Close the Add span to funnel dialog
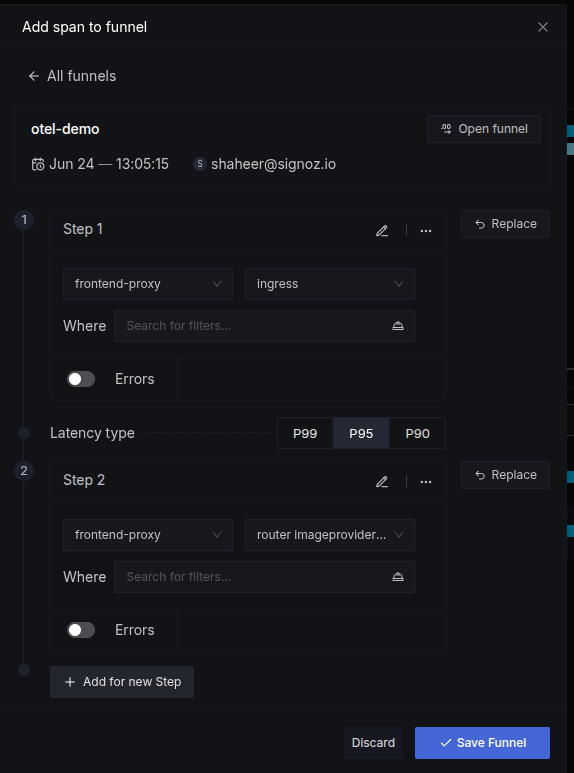This screenshot has height=773, width=574. 542,27
